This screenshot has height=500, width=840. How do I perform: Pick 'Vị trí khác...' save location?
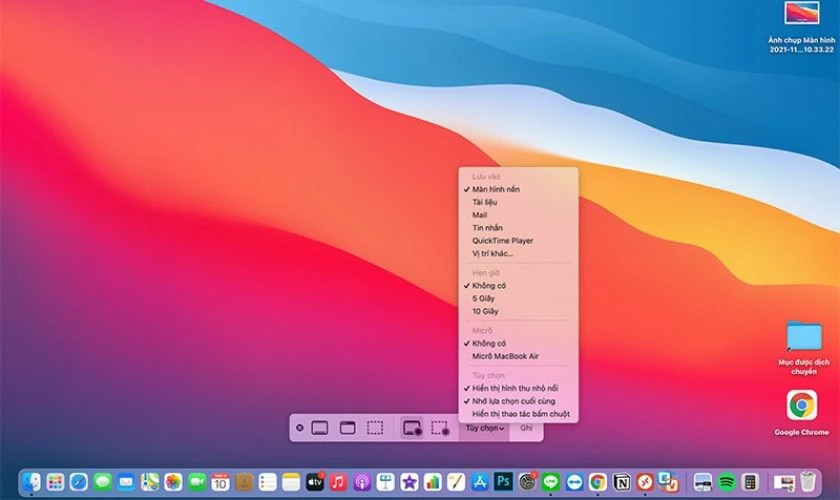(x=492, y=253)
